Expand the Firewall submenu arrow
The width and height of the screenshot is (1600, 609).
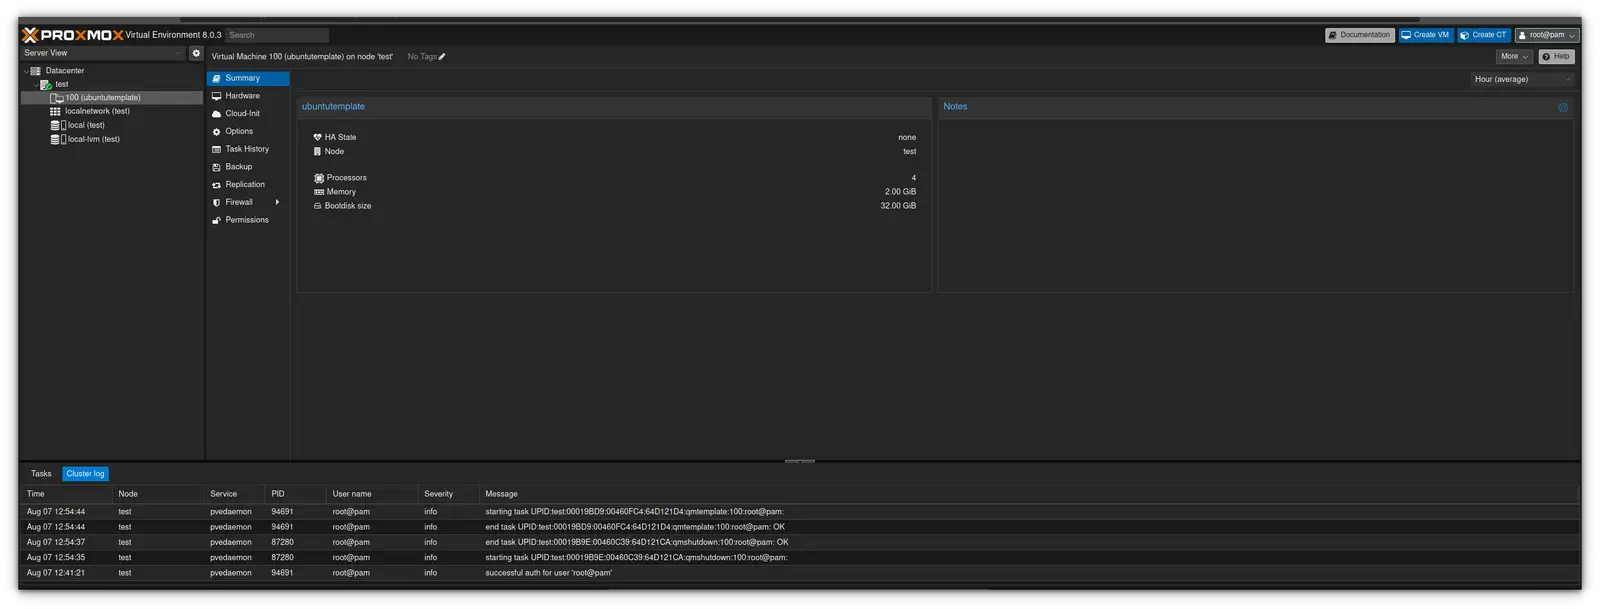pos(277,202)
